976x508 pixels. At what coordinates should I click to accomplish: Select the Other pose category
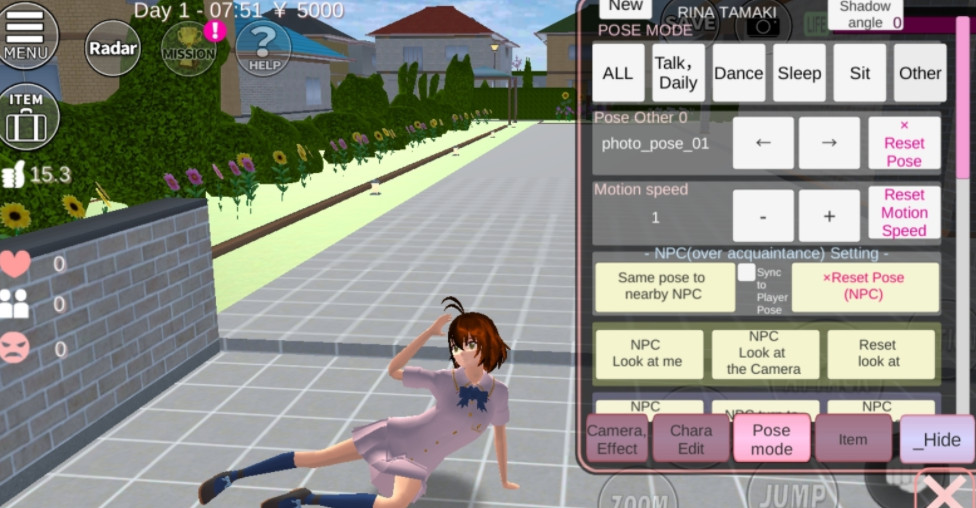(920, 73)
